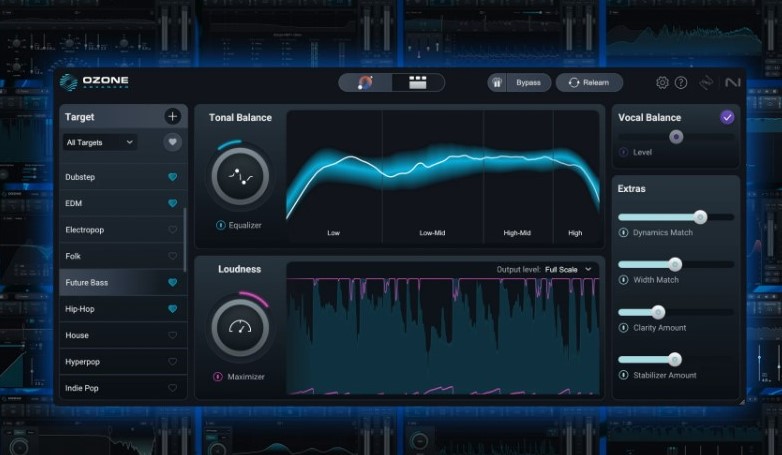Viewport: 782px width, 455px height.
Task: Uncheck the Vocal Balance checkmark
Action: coord(727,117)
